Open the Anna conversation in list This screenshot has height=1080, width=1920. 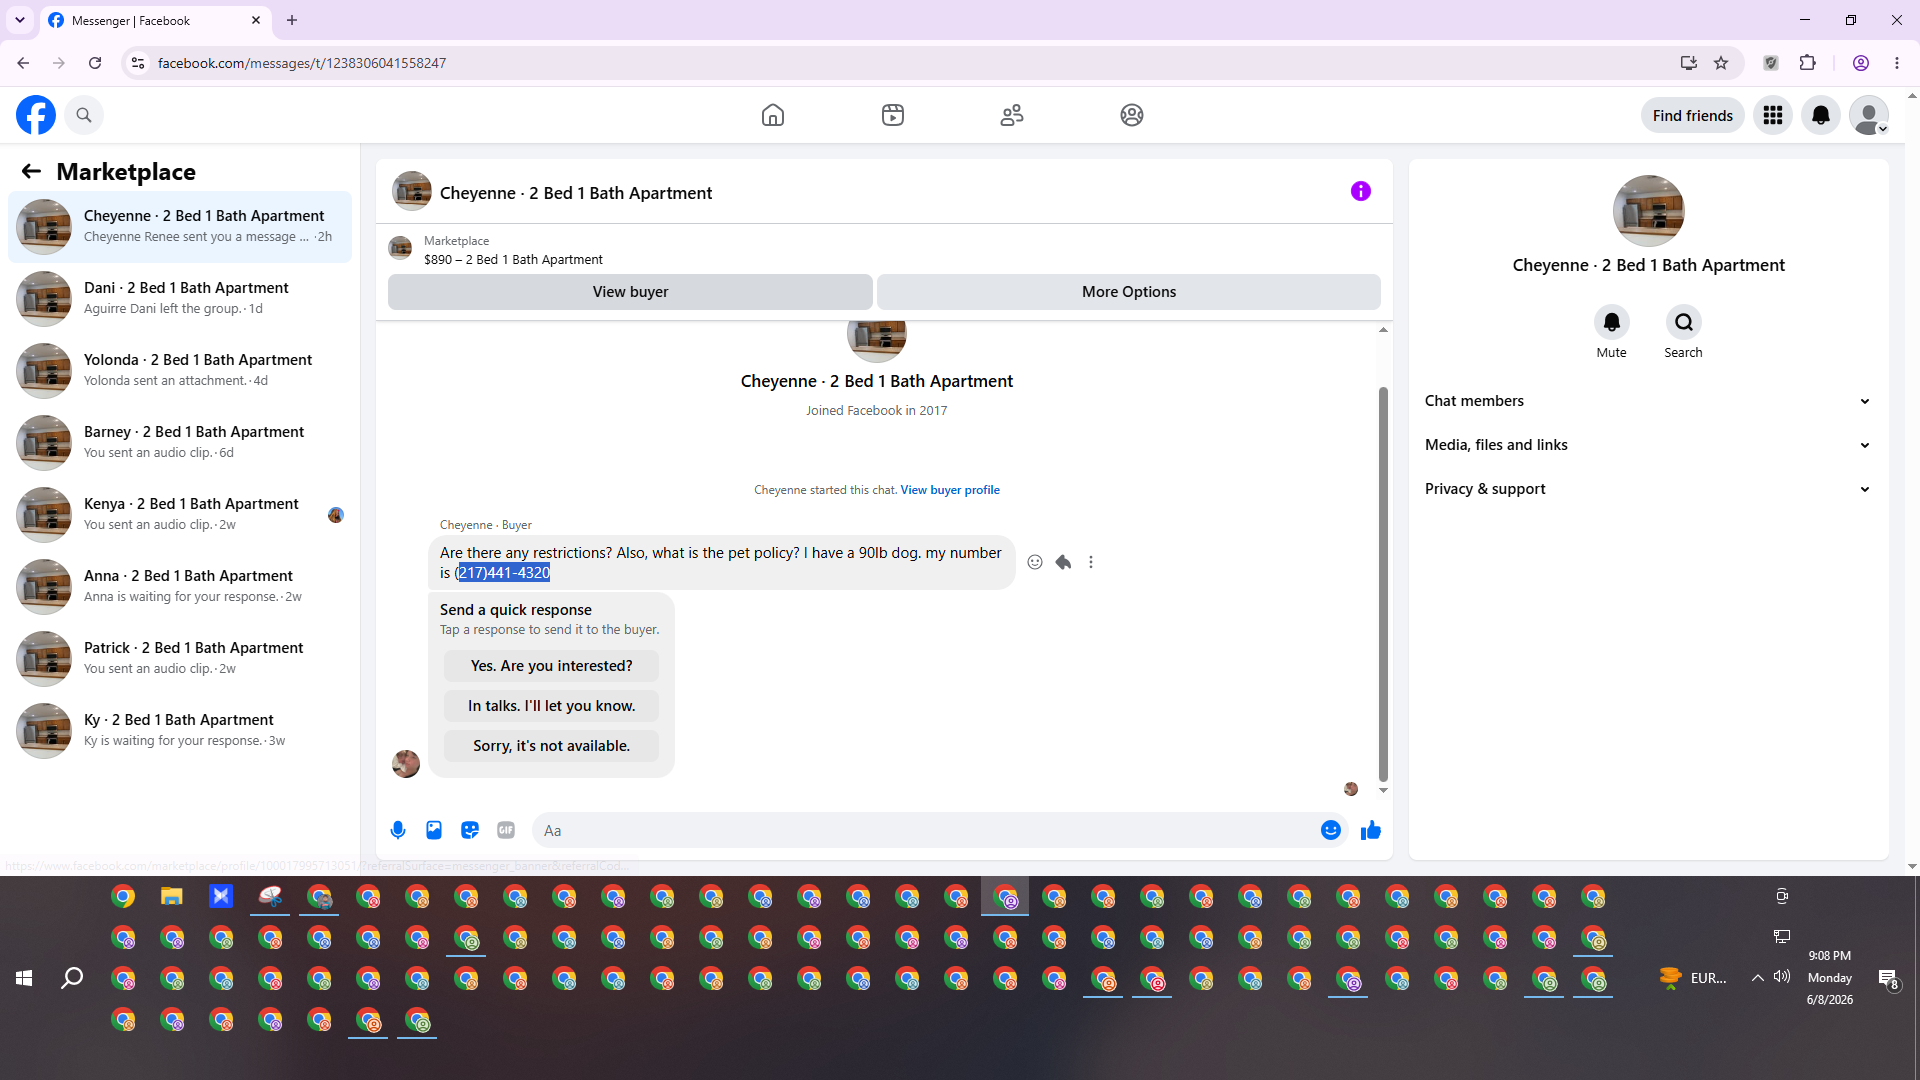(x=180, y=587)
